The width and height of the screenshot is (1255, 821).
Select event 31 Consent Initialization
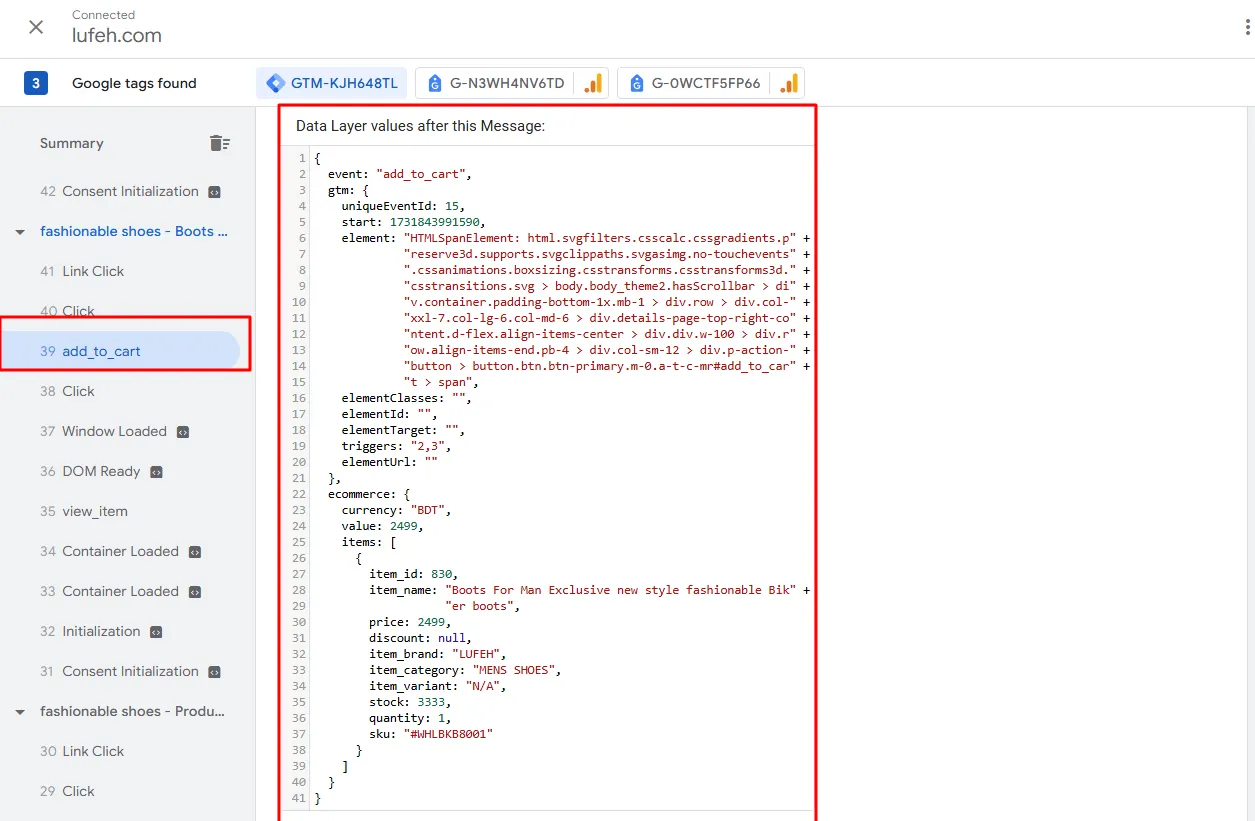120,671
